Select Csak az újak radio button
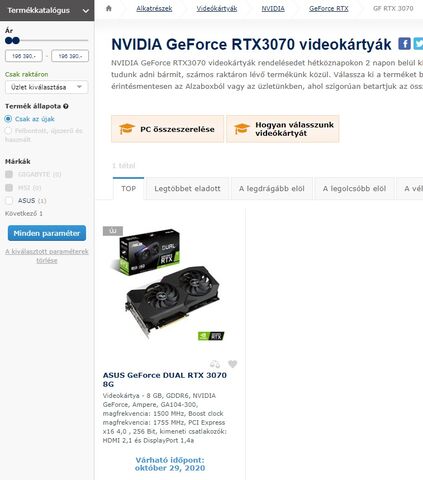Image resolution: width=423 pixels, height=480 pixels. pos(8,119)
